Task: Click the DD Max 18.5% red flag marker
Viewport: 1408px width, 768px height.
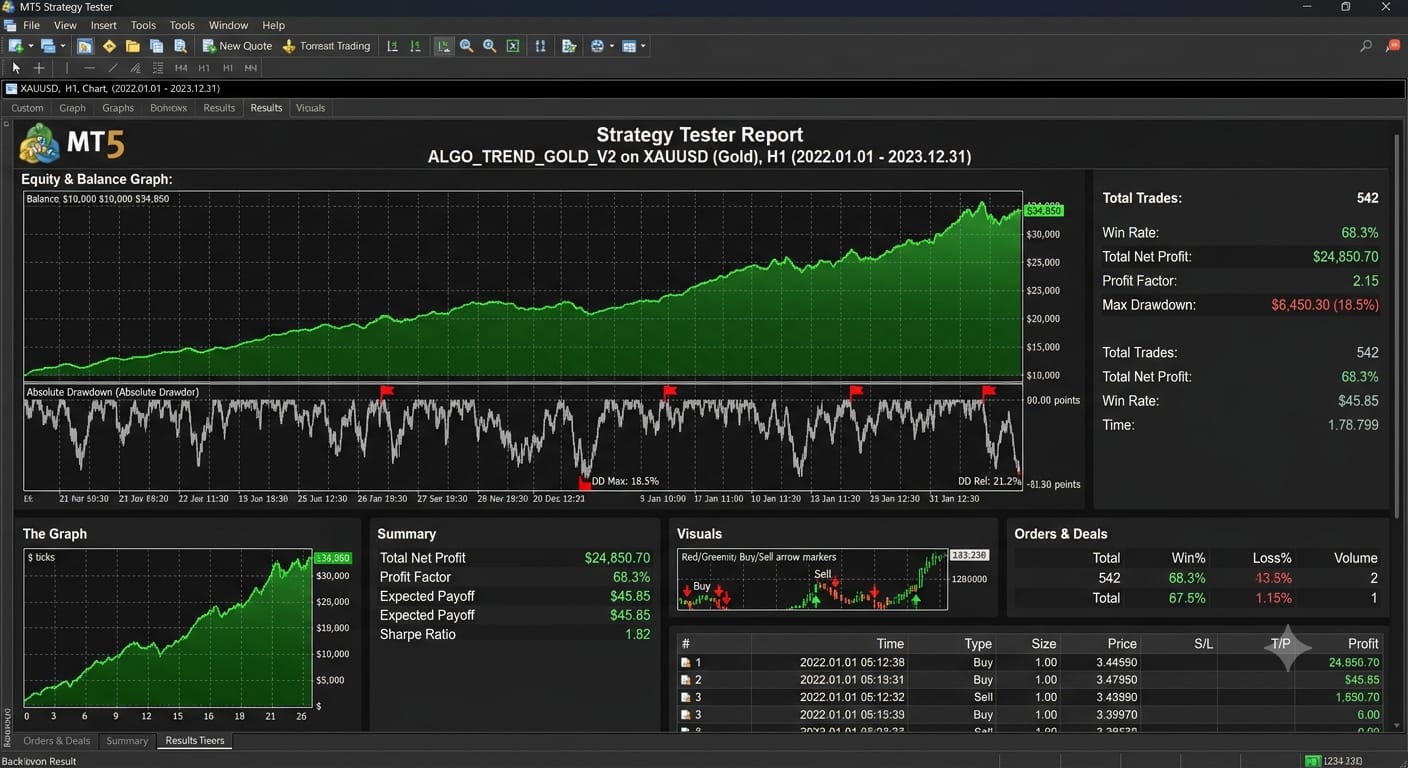Action: 585,483
